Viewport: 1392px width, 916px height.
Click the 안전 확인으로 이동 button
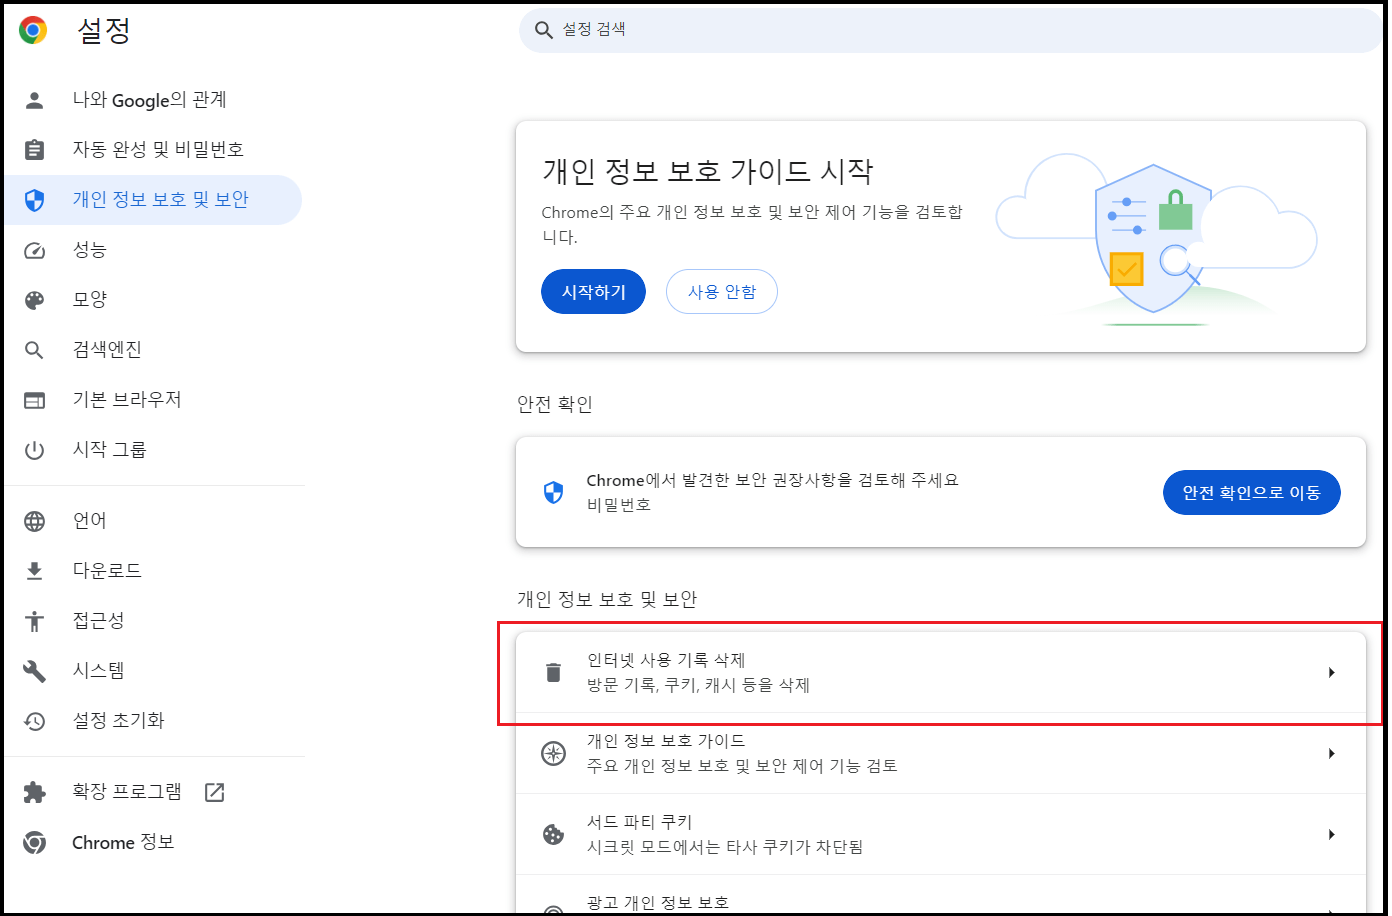(x=1251, y=492)
